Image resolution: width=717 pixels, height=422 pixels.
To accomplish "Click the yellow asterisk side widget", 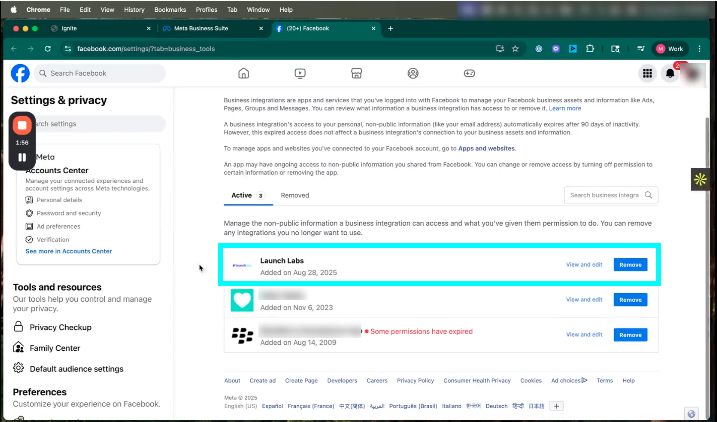I will [x=700, y=180].
